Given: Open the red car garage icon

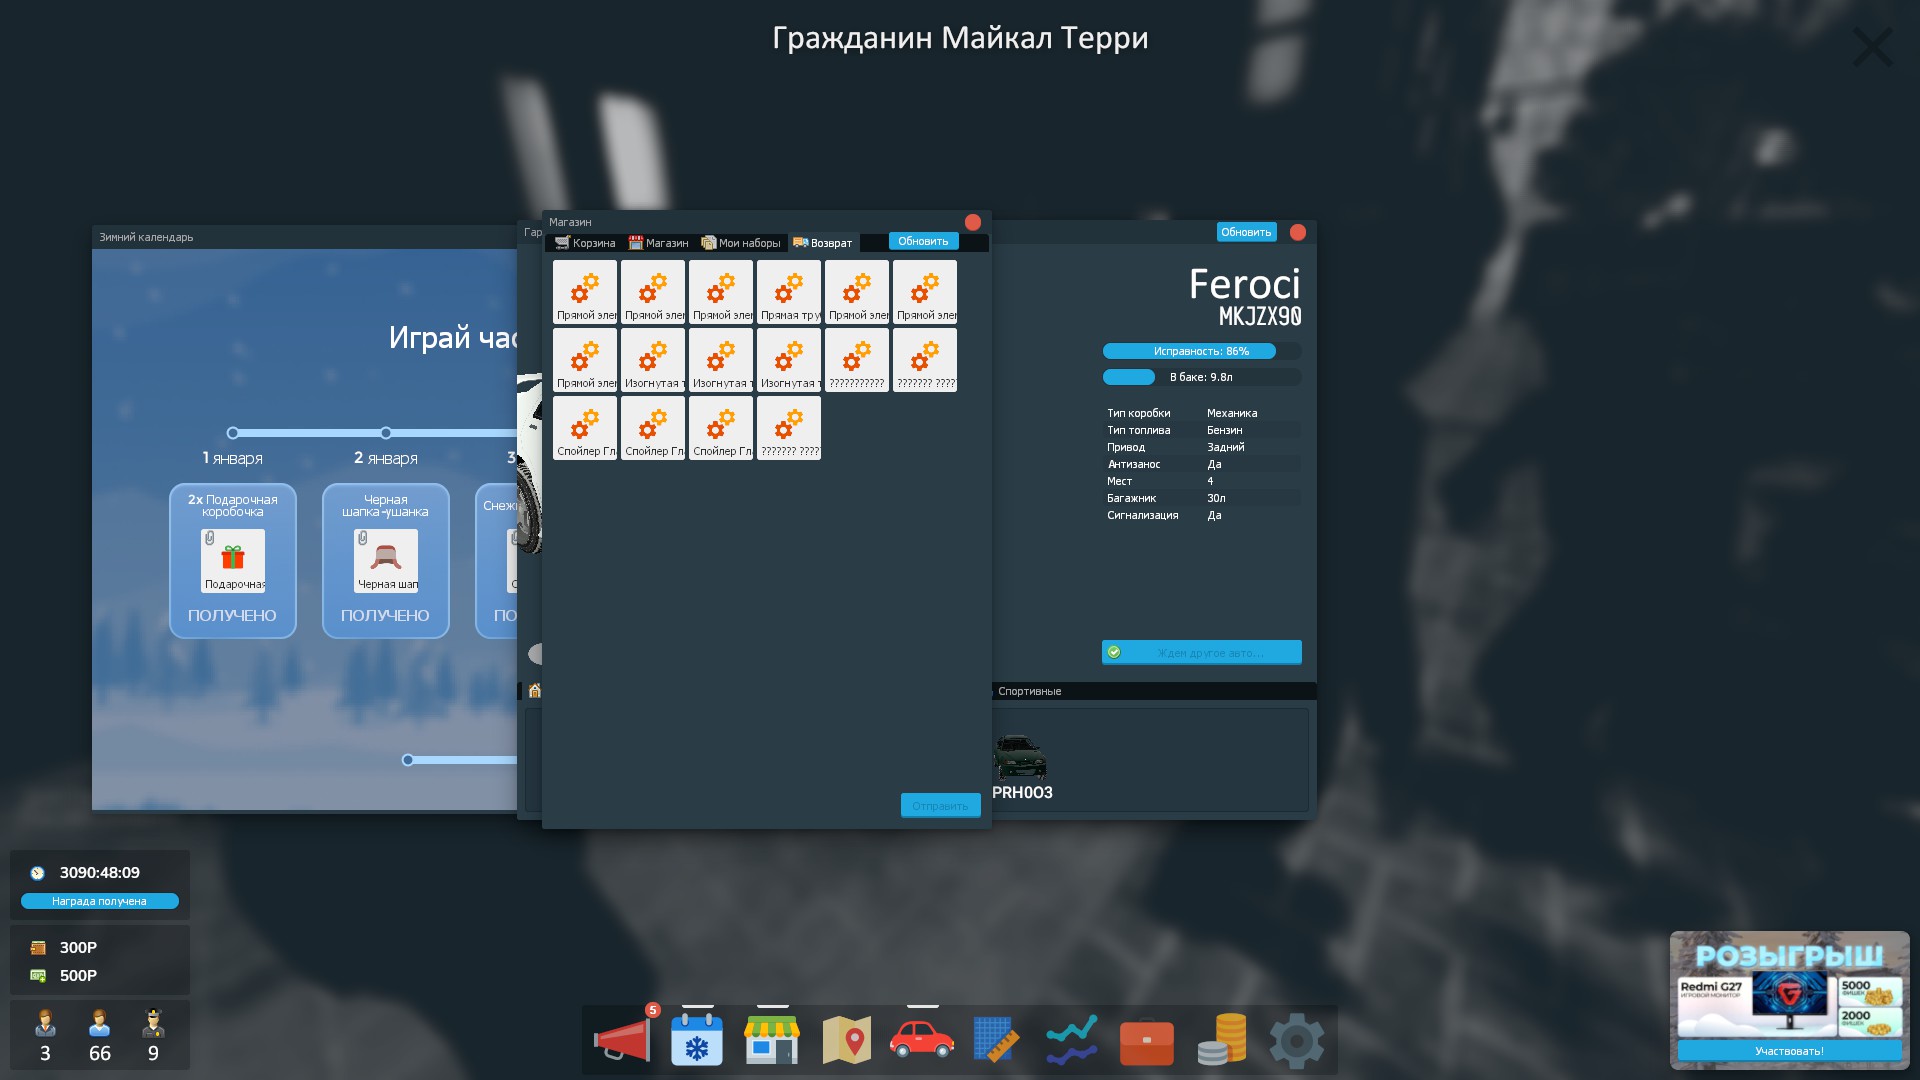Looking at the screenshot, I should point(921,1039).
